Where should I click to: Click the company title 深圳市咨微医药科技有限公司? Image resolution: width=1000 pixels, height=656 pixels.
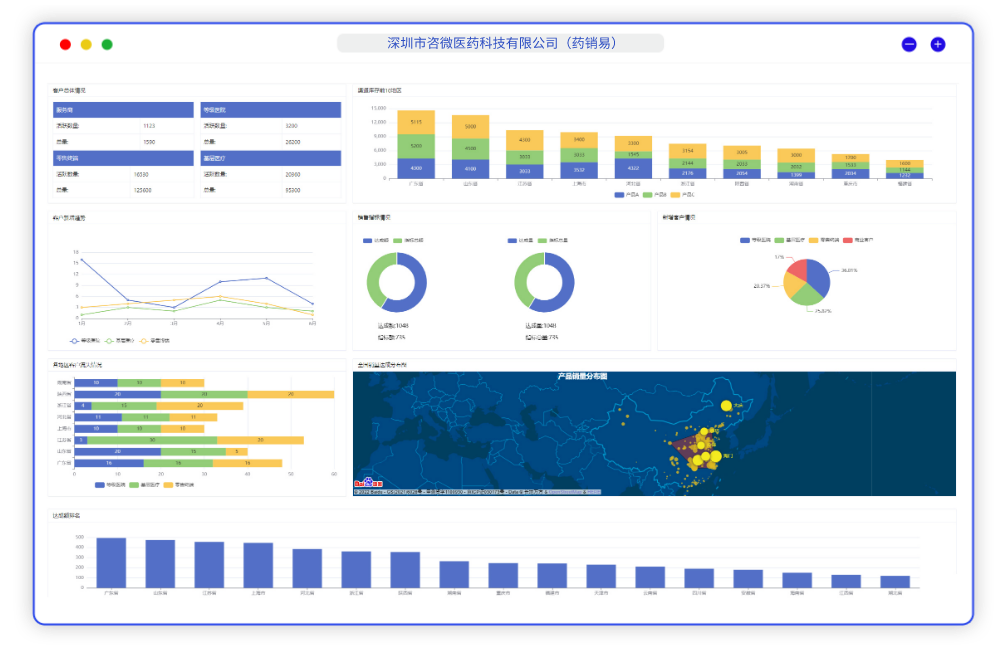point(500,43)
